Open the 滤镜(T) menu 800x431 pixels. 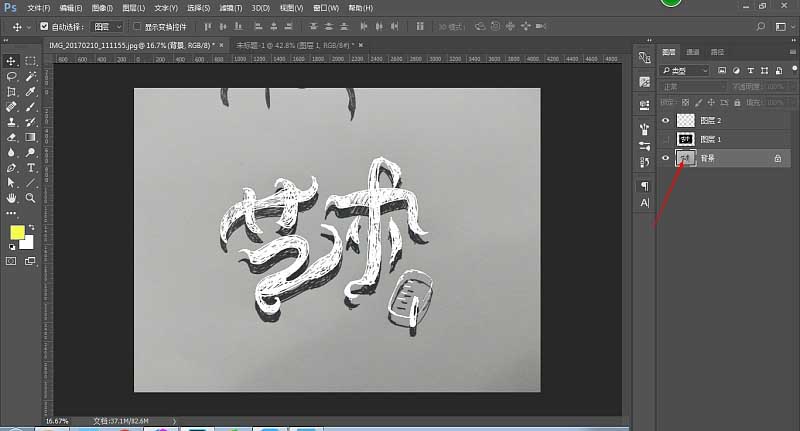click(231, 8)
